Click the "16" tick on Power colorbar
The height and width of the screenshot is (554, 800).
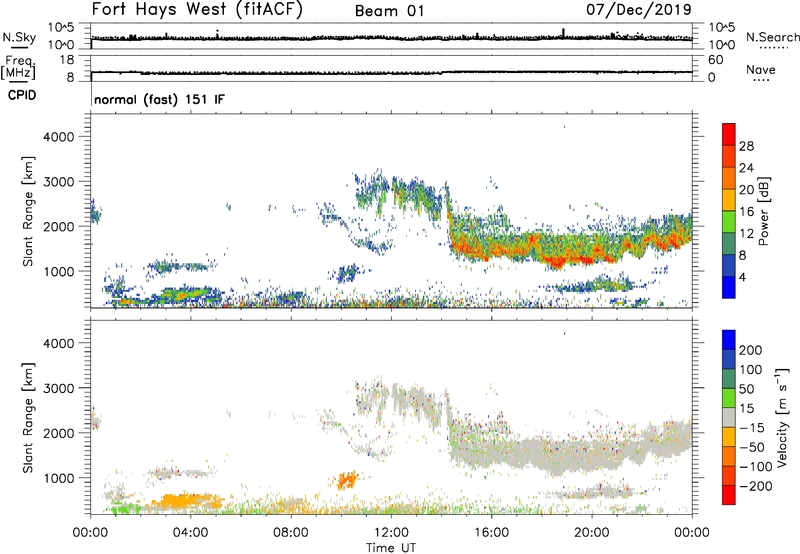746,212
